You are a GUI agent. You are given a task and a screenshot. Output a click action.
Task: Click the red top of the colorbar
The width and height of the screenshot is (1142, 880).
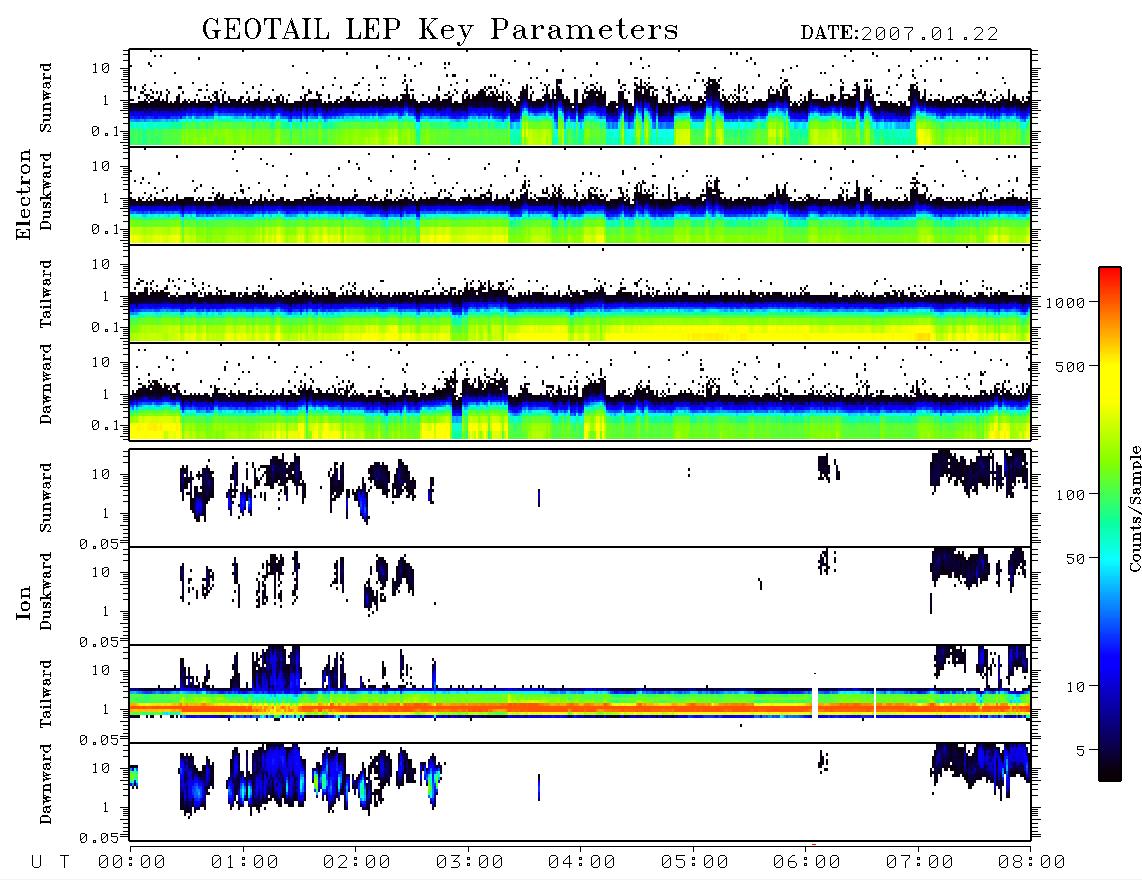[1110, 277]
